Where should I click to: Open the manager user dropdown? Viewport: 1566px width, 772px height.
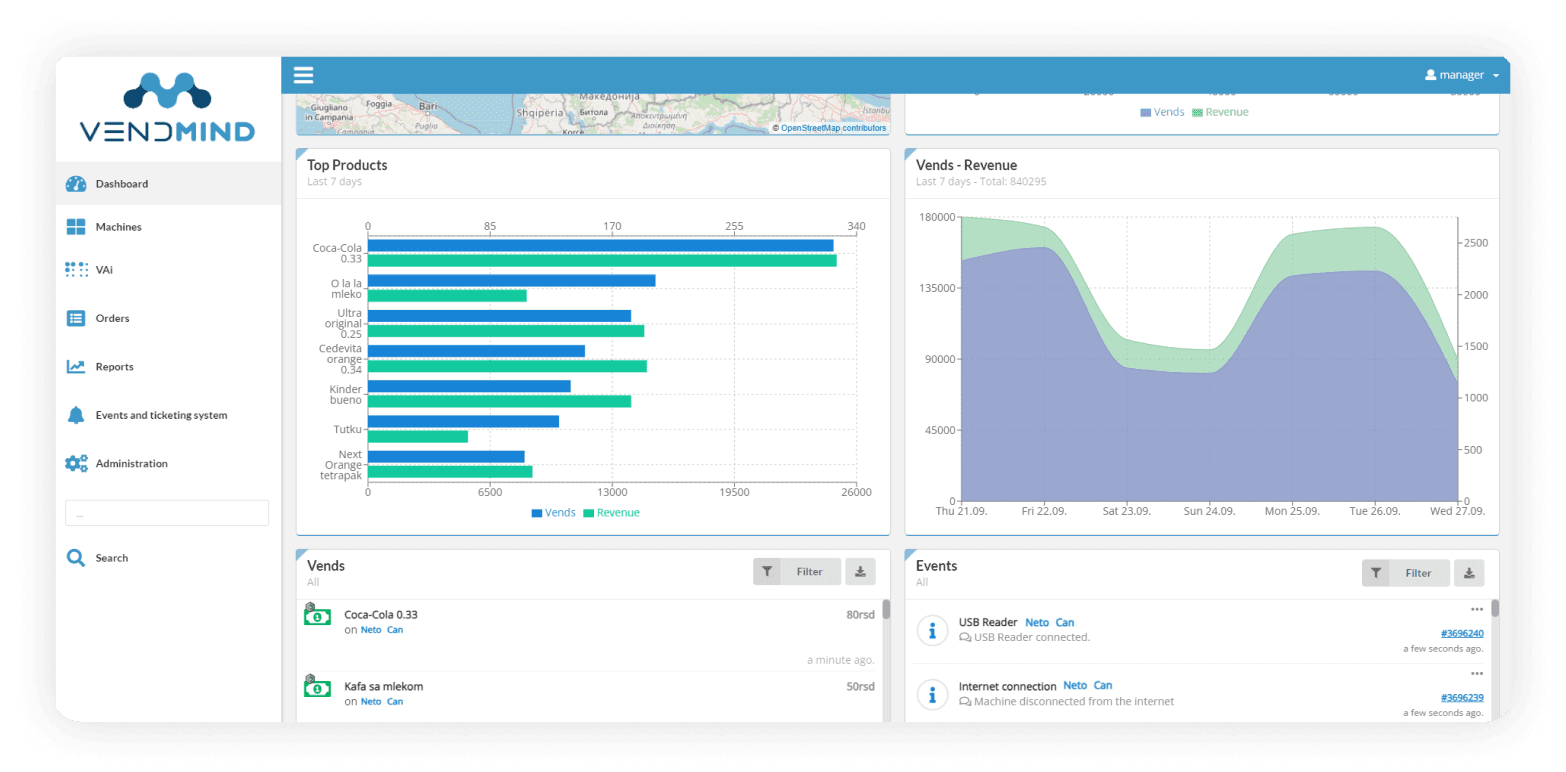coord(1461,75)
